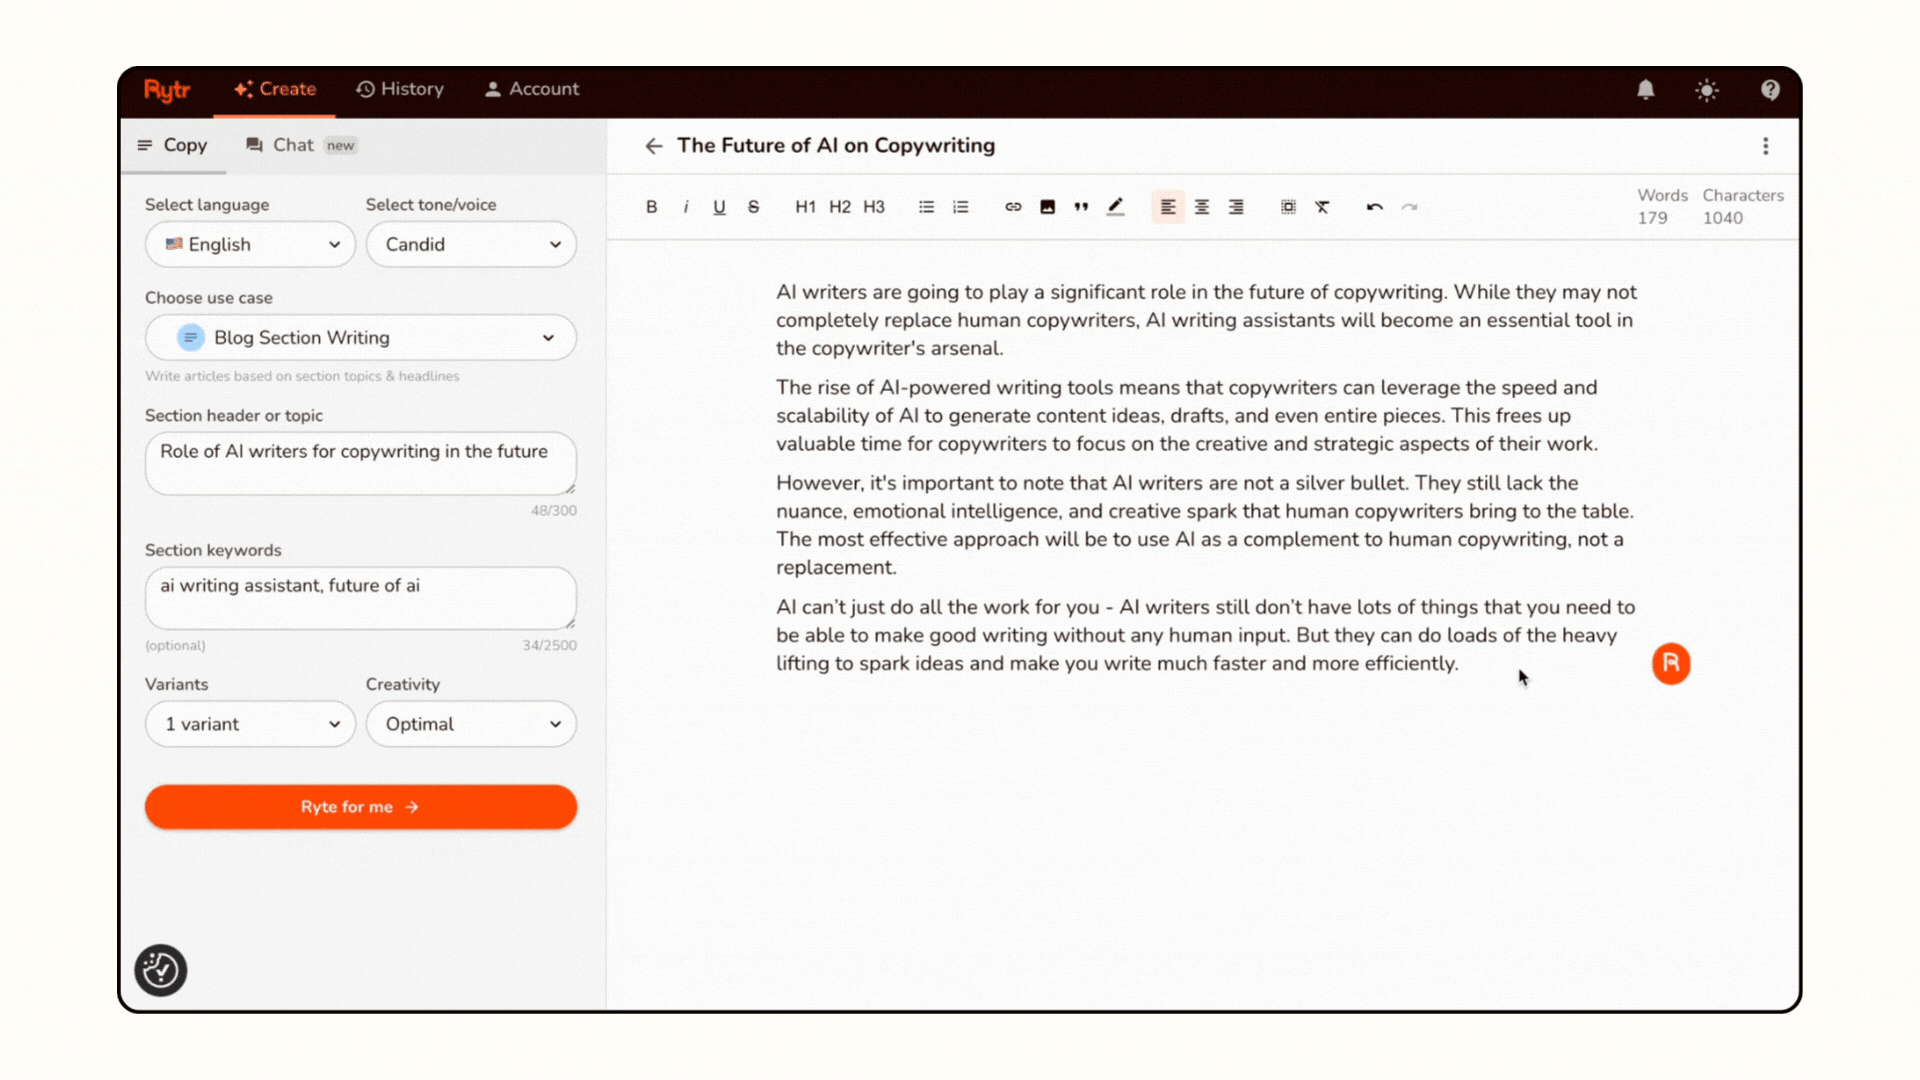This screenshot has height=1080, width=1920.
Task: Open the tone/voice dropdown showing Candid
Action: coord(470,244)
